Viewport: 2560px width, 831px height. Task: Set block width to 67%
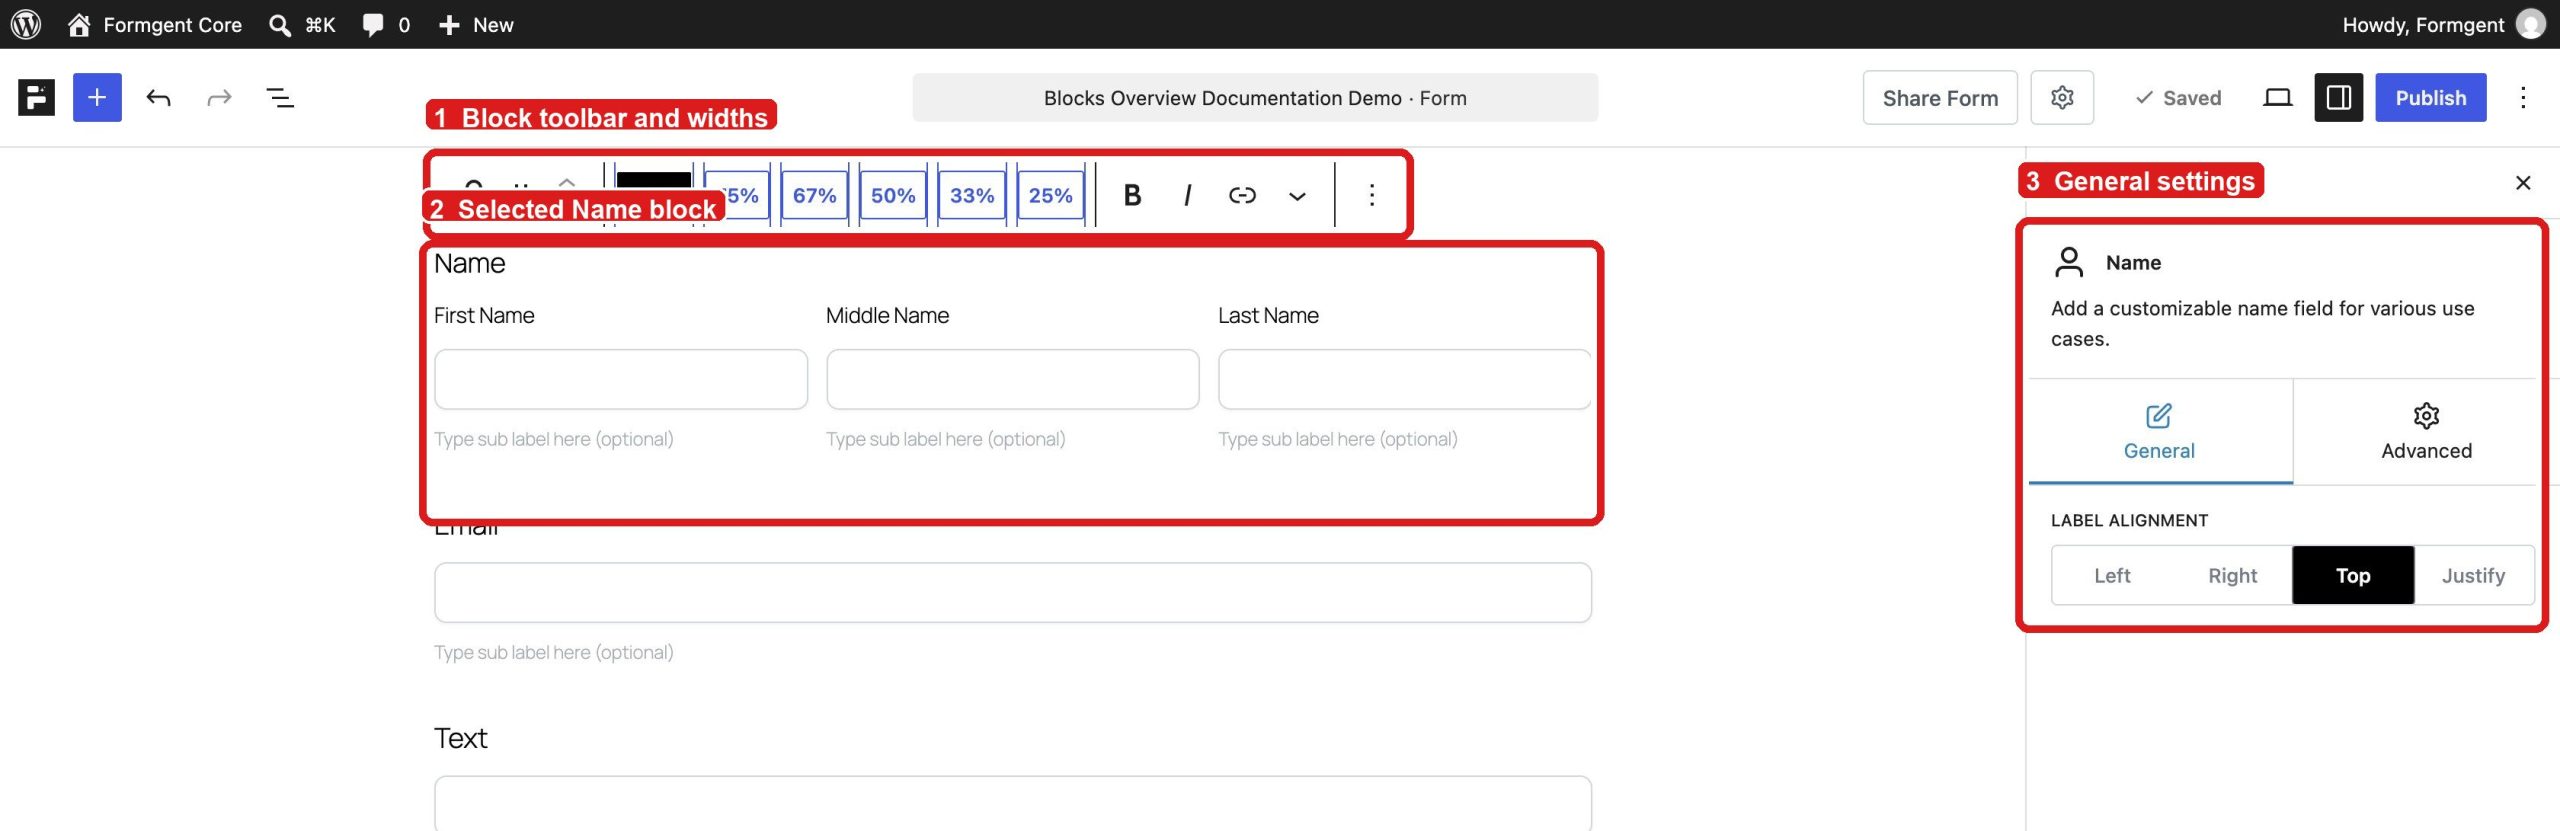(x=814, y=195)
